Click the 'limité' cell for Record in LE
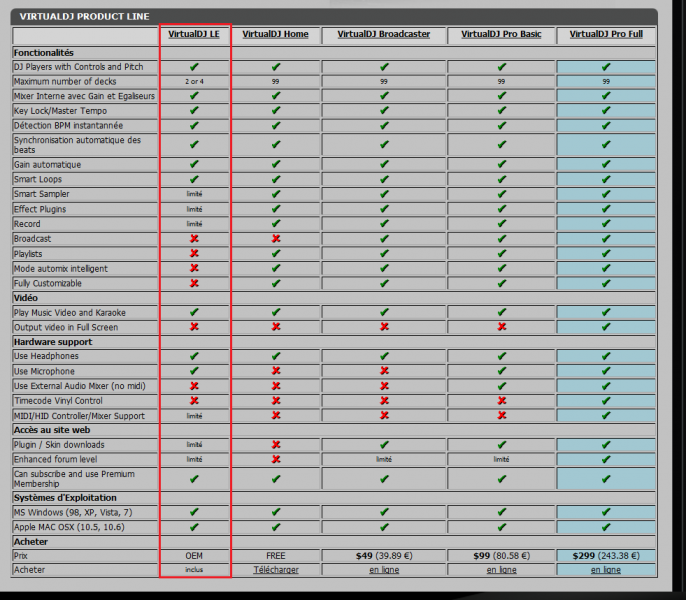686x600 pixels. pyautogui.click(x=194, y=224)
